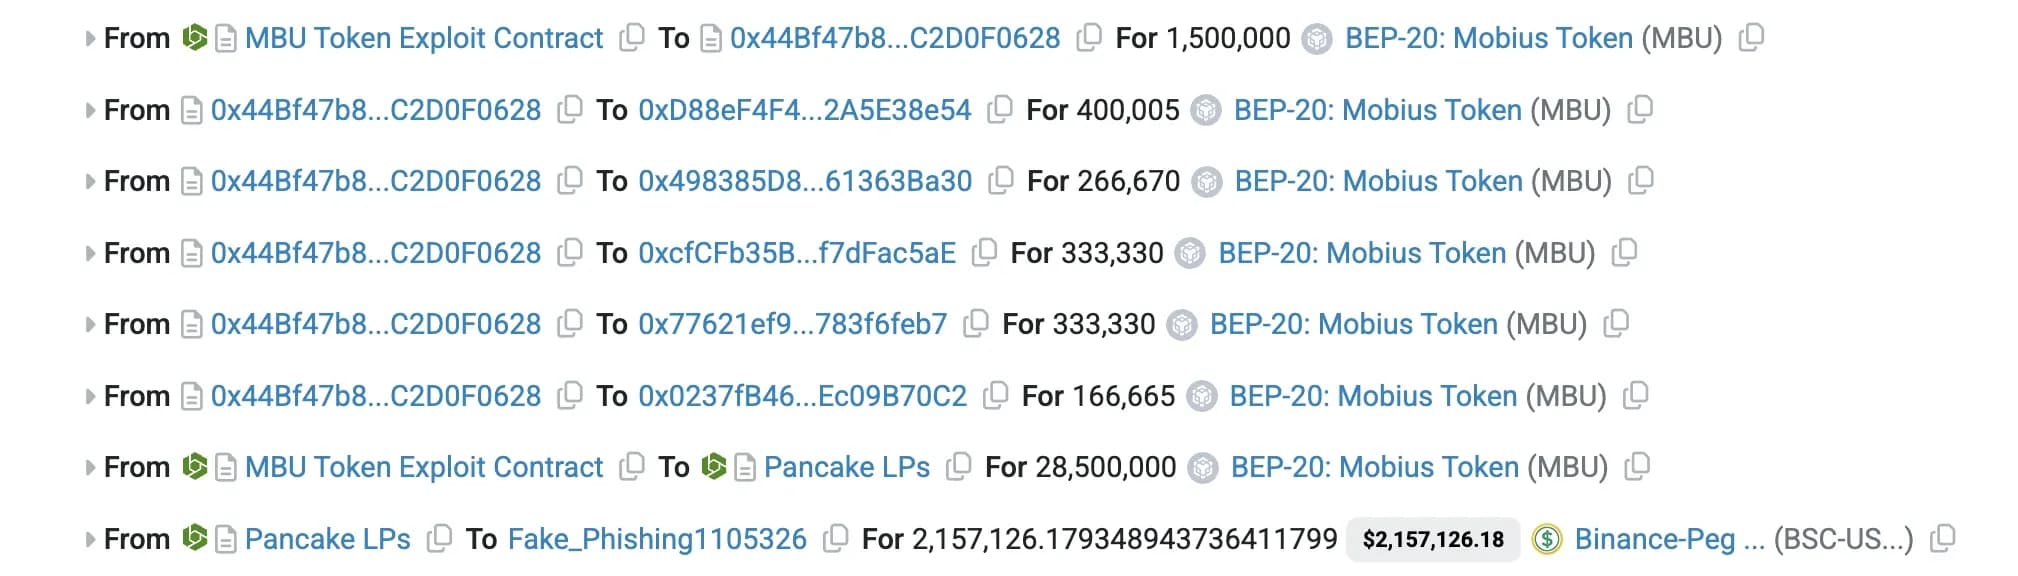Click the Binance-Peg USD token icon
This screenshot has width=2018, height=576.
pyautogui.click(x=1547, y=539)
